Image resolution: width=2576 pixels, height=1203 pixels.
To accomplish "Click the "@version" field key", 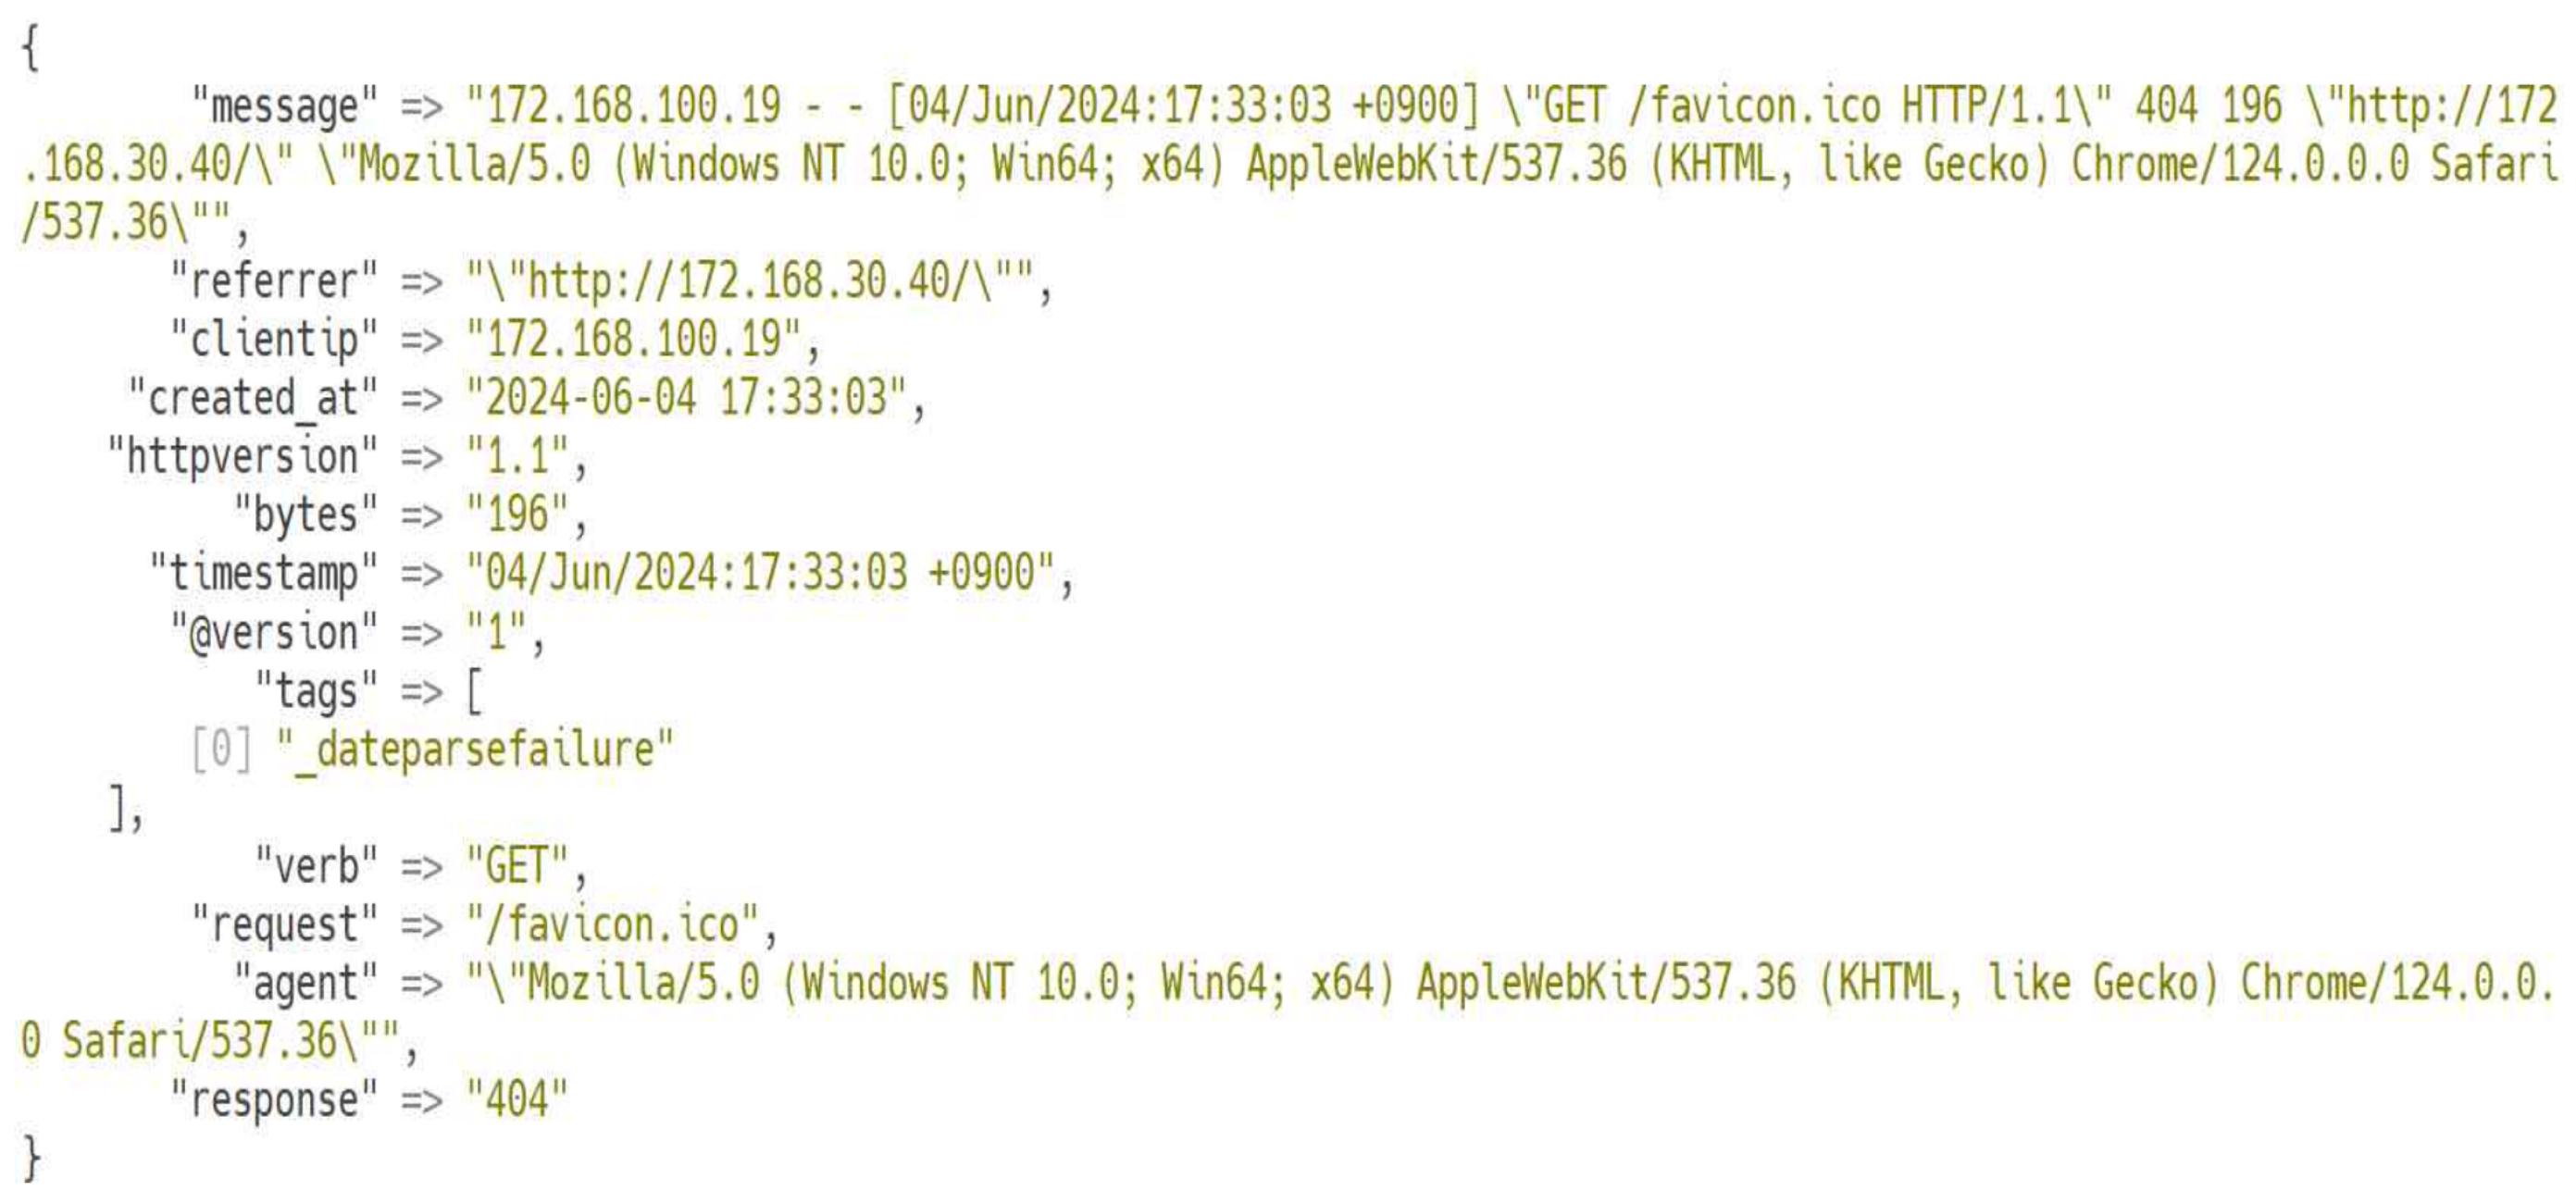I will click(273, 633).
